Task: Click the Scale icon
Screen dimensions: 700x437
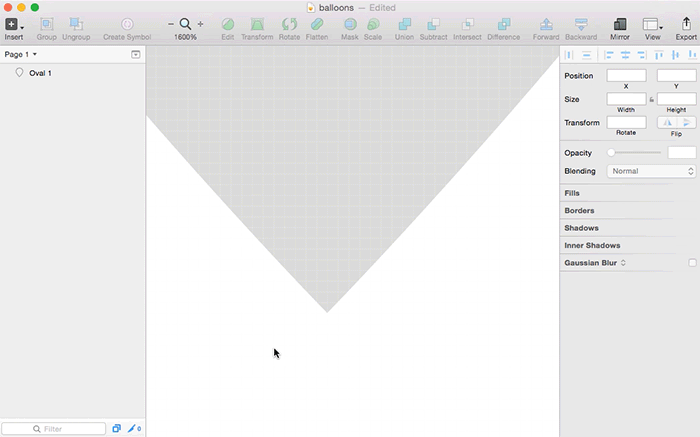Action: 373,24
